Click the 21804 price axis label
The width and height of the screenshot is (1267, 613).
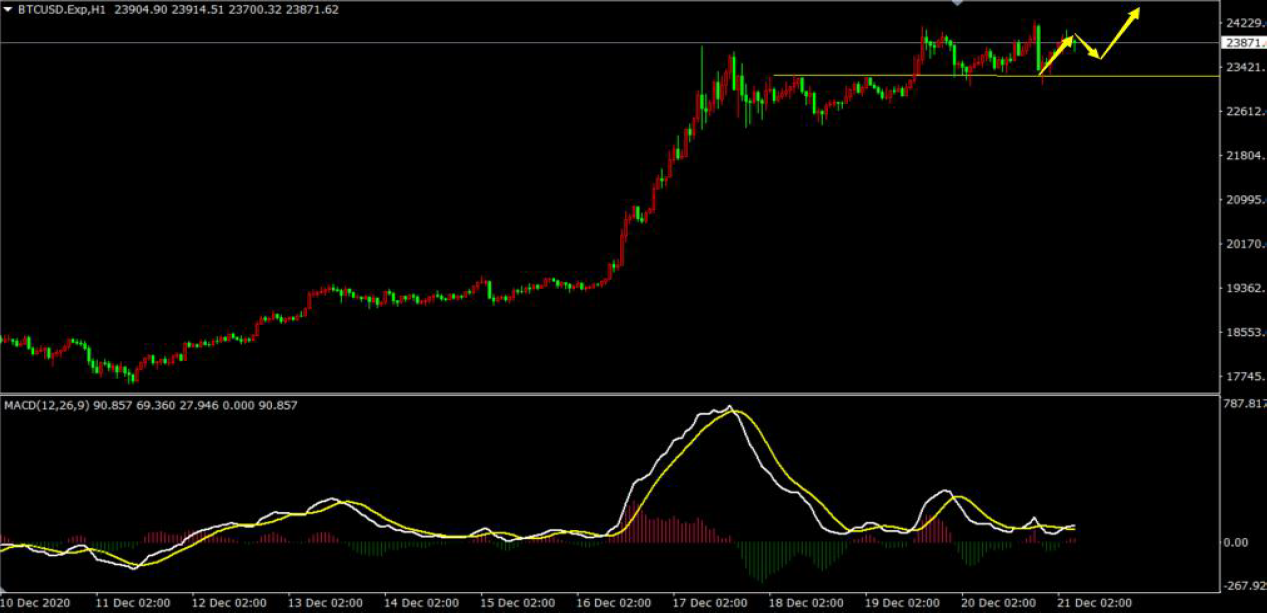(1245, 157)
